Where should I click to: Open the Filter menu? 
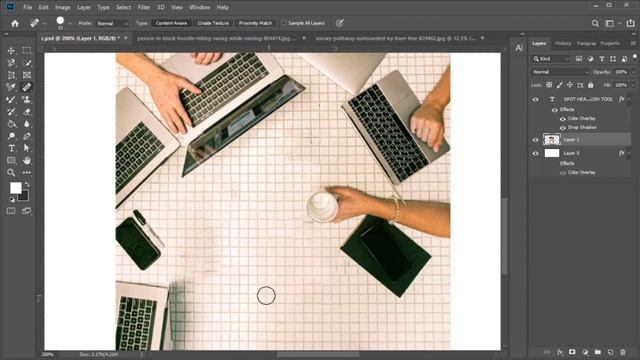click(x=144, y=7)
